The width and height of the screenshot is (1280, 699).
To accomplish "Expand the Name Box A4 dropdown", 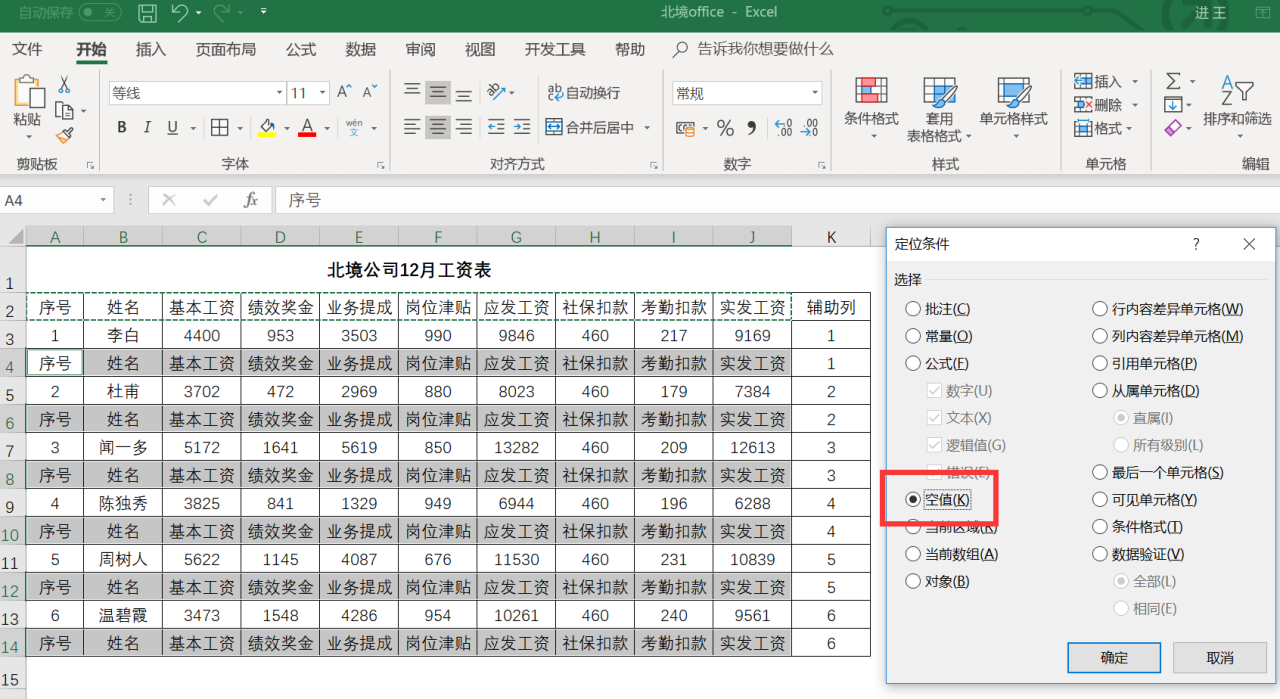I will [104, 200].
